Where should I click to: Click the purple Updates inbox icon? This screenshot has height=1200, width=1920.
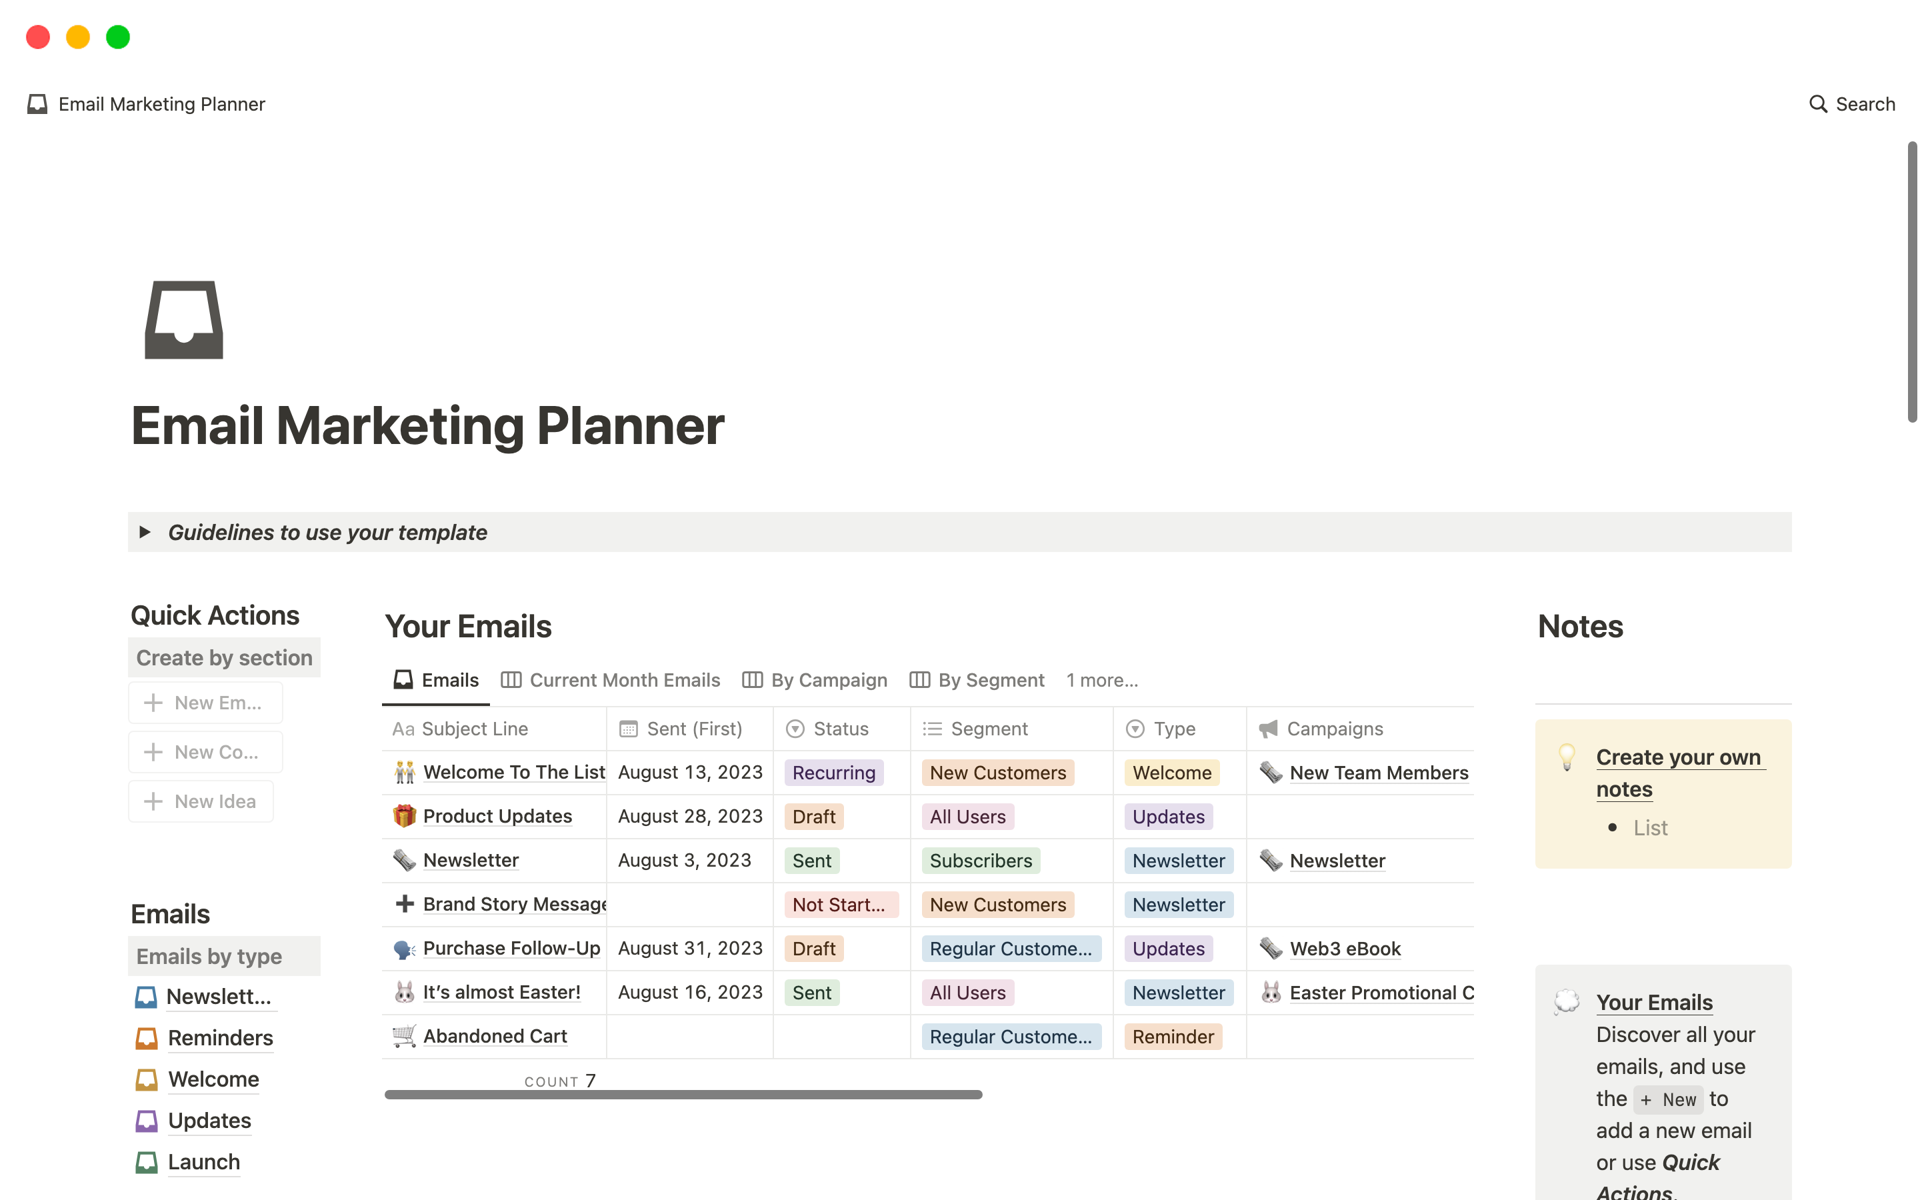point(146,1121)
